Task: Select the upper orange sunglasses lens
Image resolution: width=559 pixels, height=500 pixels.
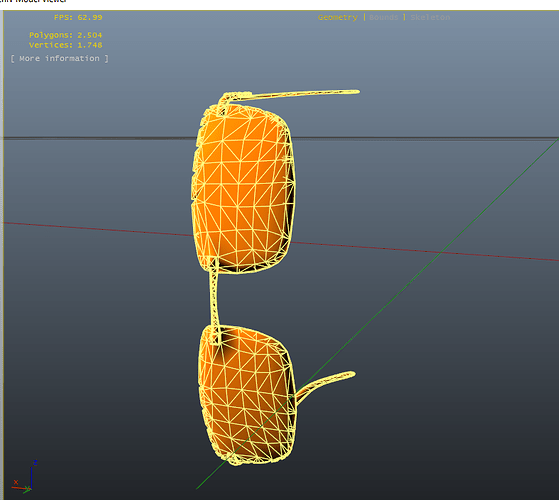Action: tap(244, 188)
